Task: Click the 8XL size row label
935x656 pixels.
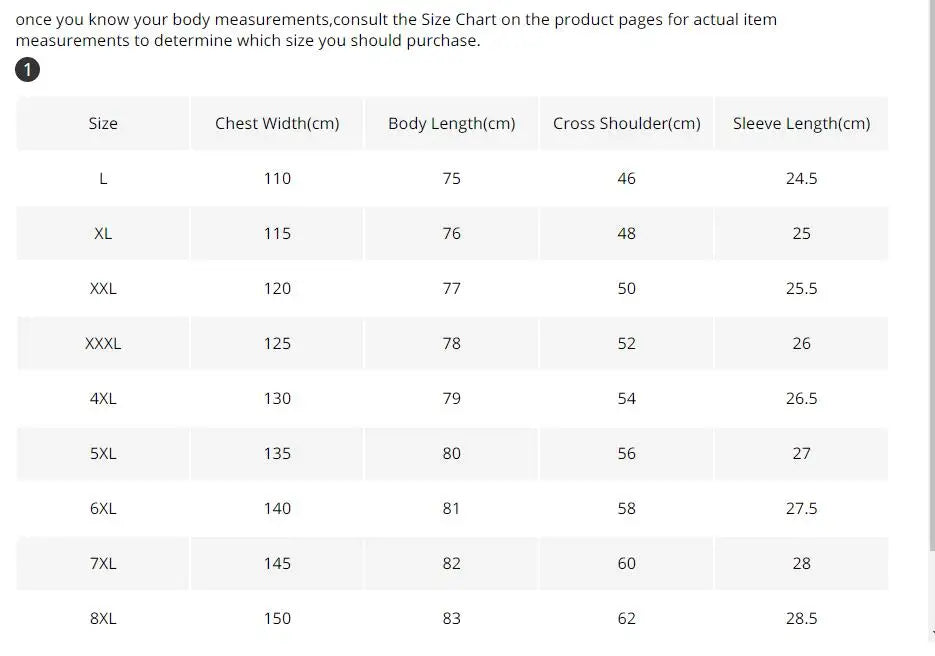Action: pyautogui.click(x=103, y=619)
